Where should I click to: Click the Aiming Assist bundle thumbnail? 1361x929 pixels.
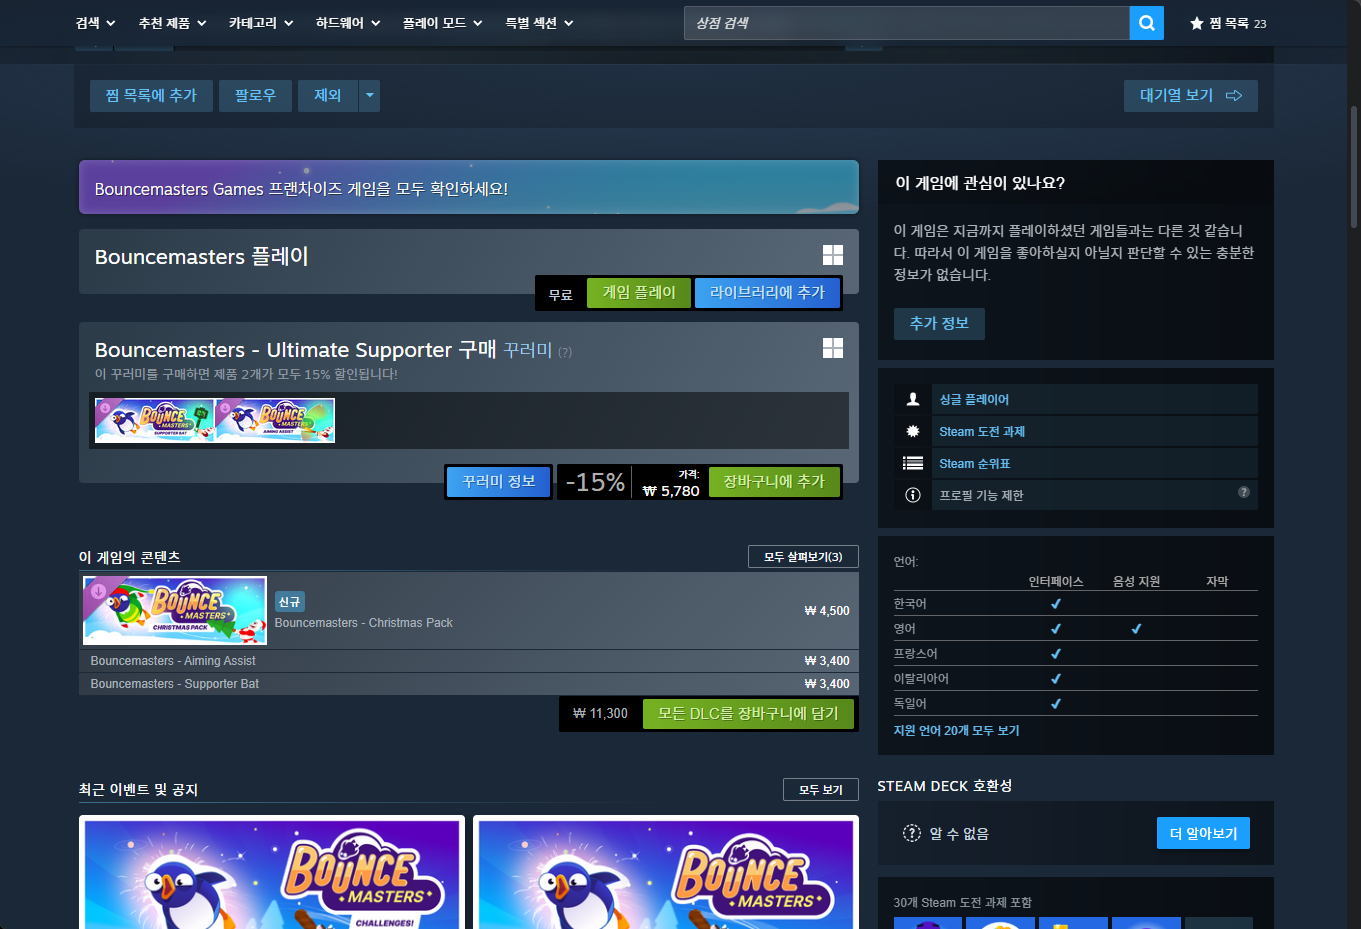point(275,420)
